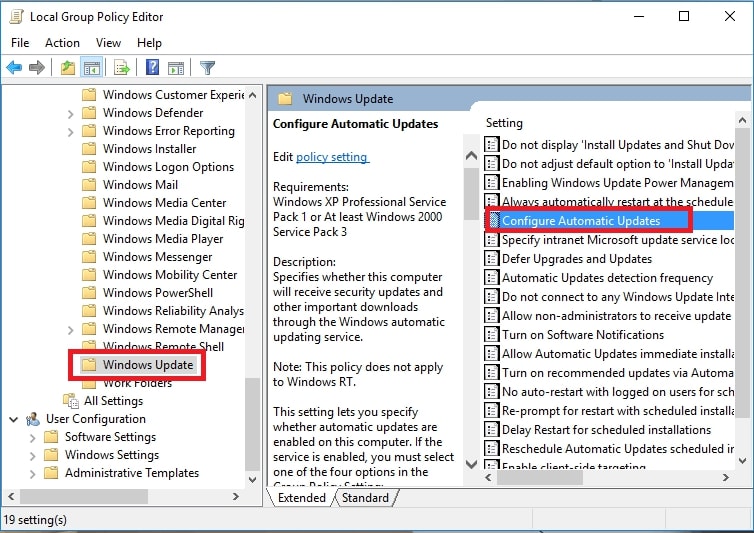Click the policy setting link
Screen dimensions: 754x533
[332, 157]
